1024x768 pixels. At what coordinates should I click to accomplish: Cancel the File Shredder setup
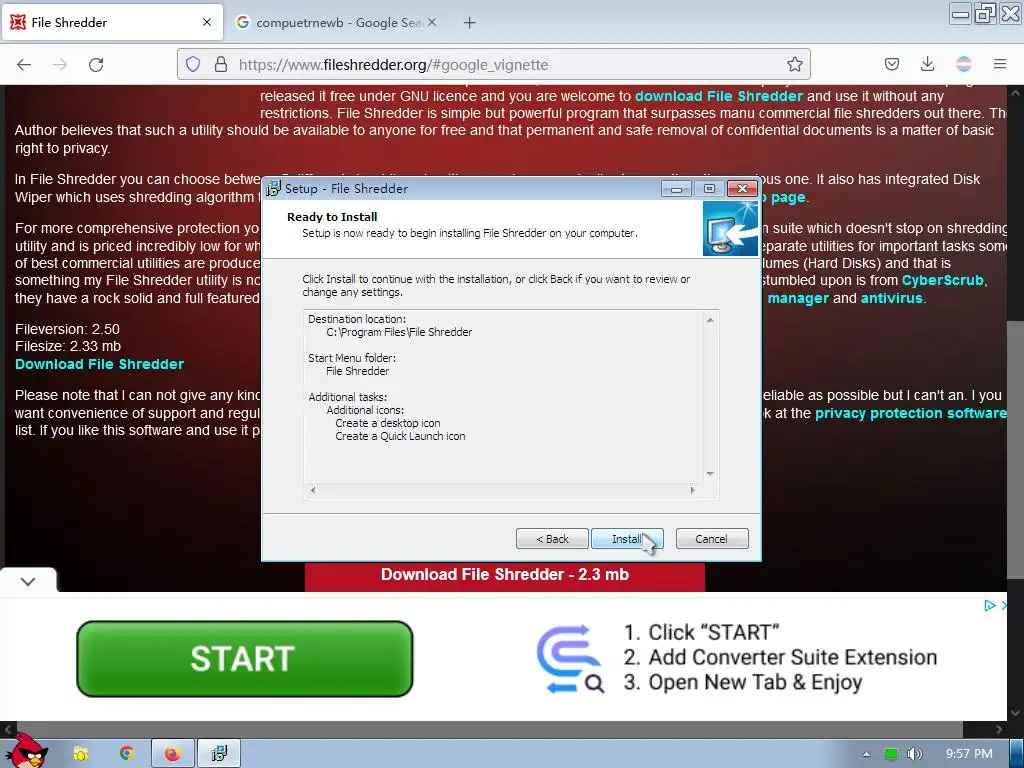pos(712,539)
